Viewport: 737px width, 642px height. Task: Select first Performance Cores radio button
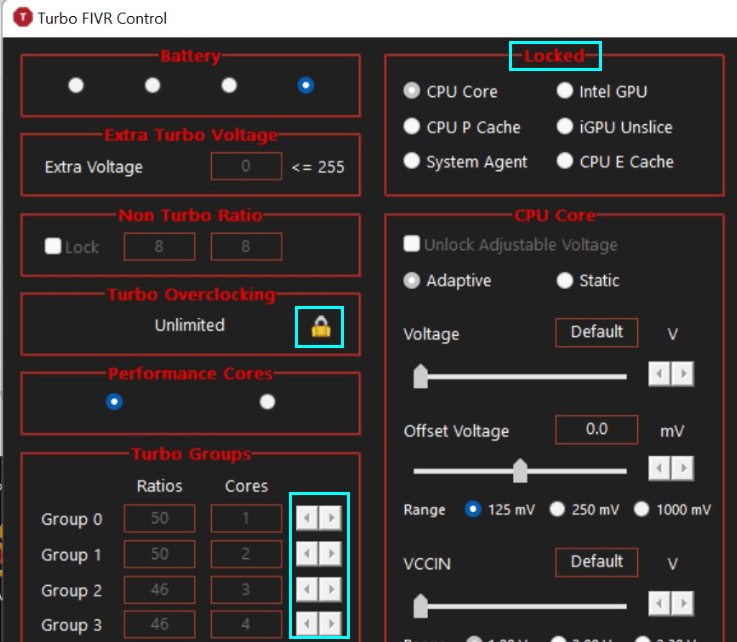[x=114, y=401]
